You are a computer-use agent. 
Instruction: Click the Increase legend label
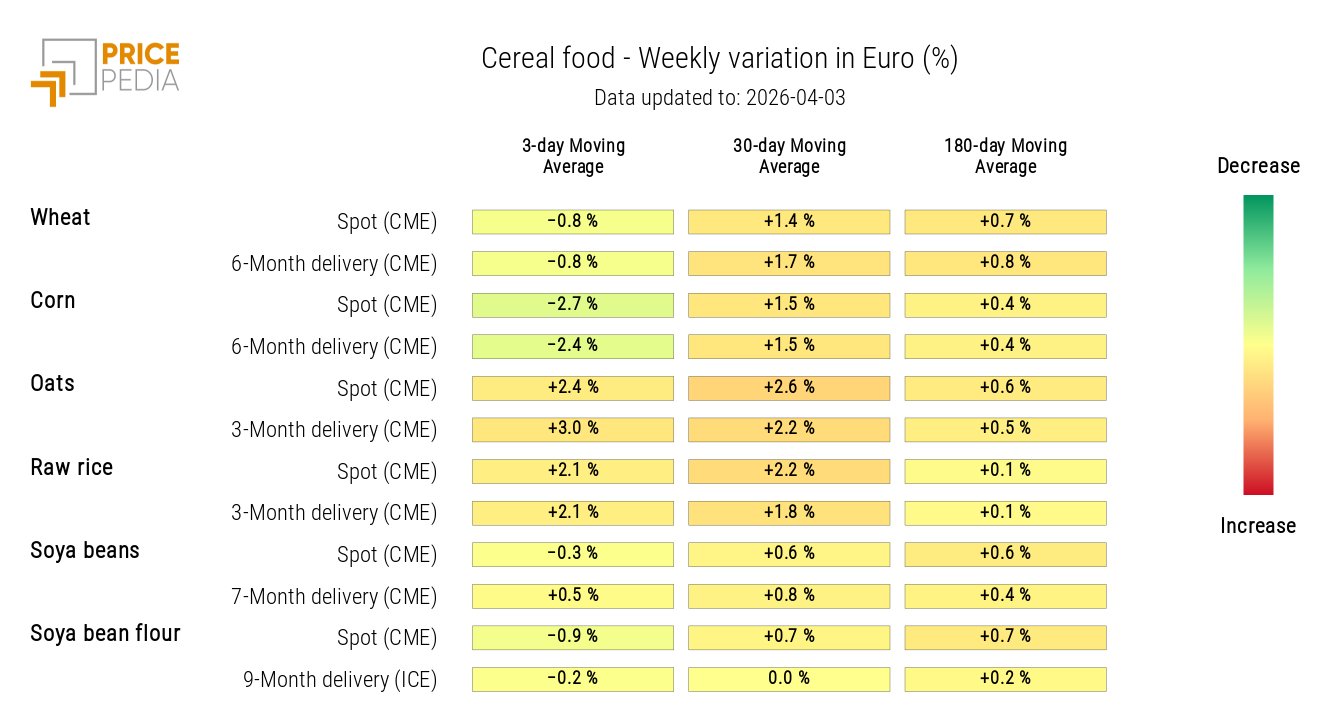point(1258,526)
